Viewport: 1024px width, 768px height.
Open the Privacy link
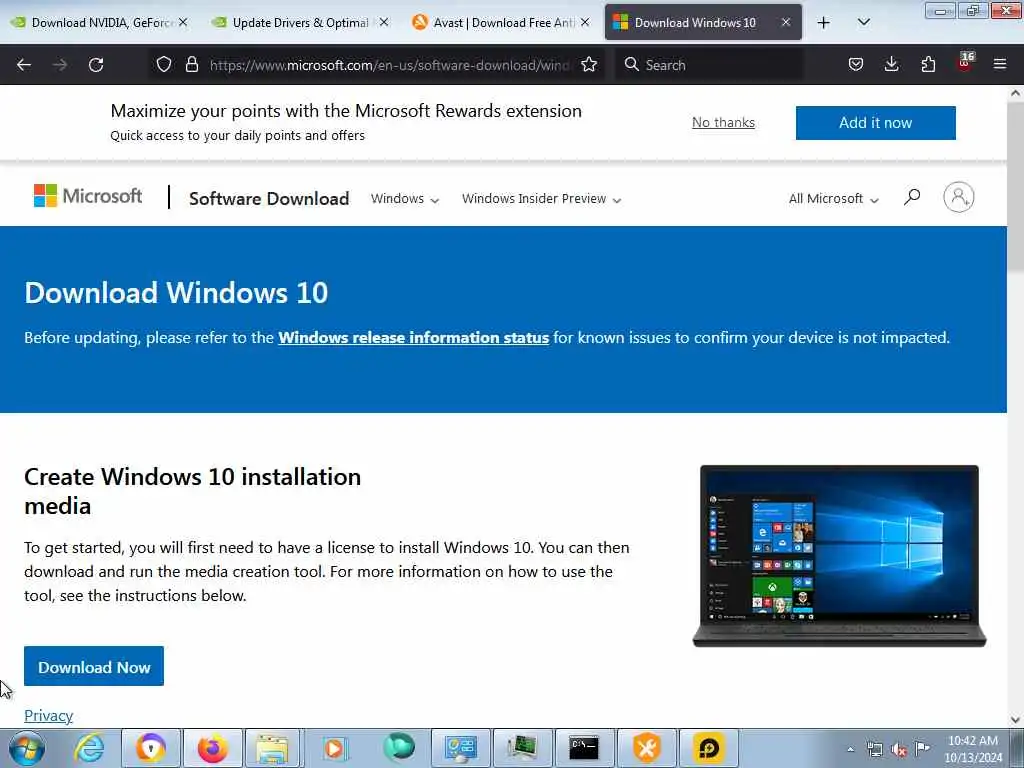48,715
